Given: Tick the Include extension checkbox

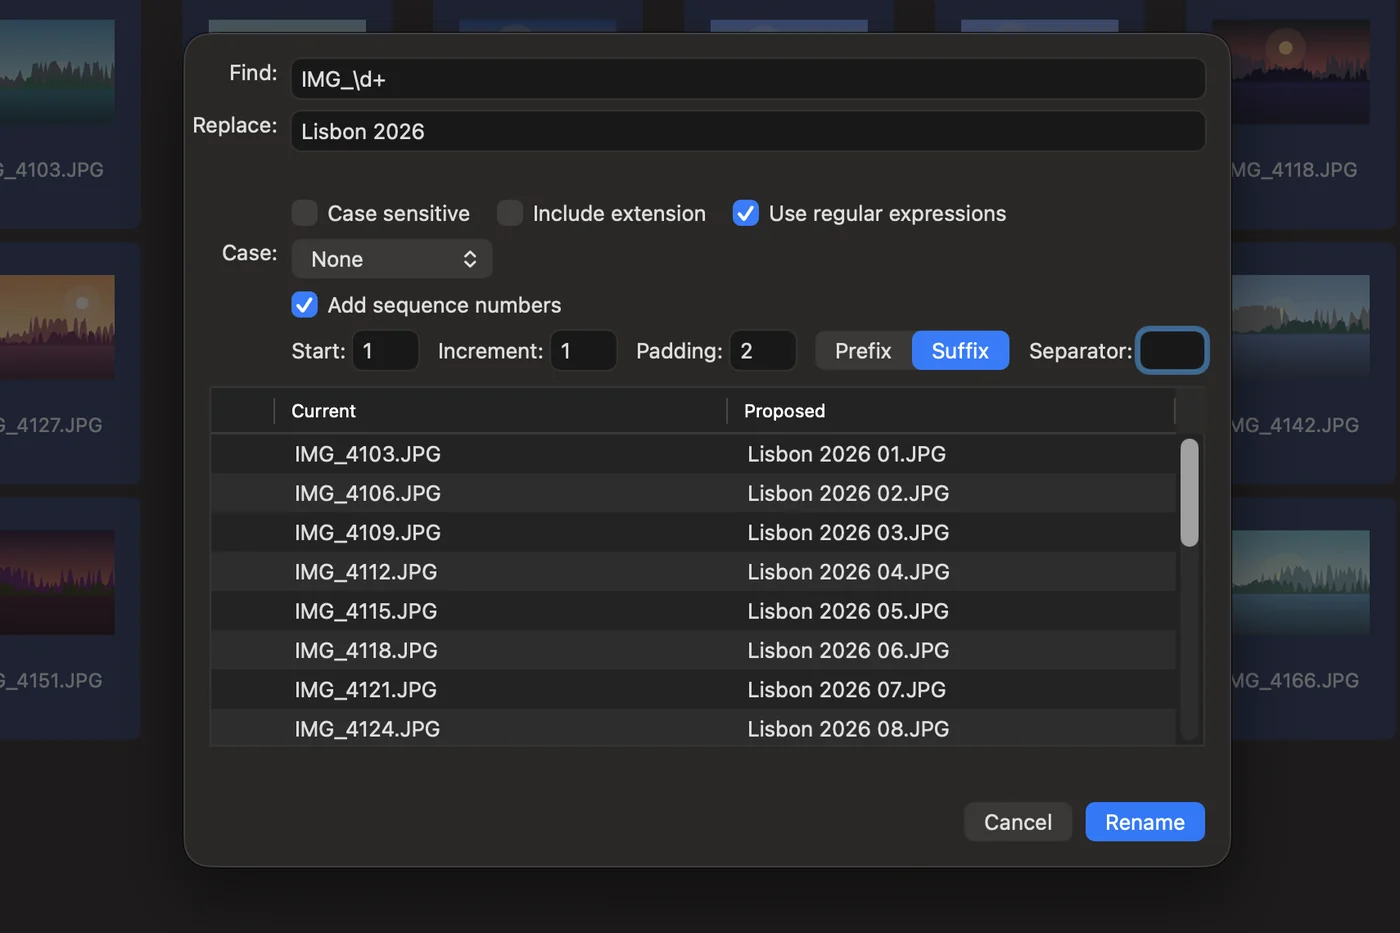Looking at the screenshot, I should pyautogui.click(x=510, y=213).
